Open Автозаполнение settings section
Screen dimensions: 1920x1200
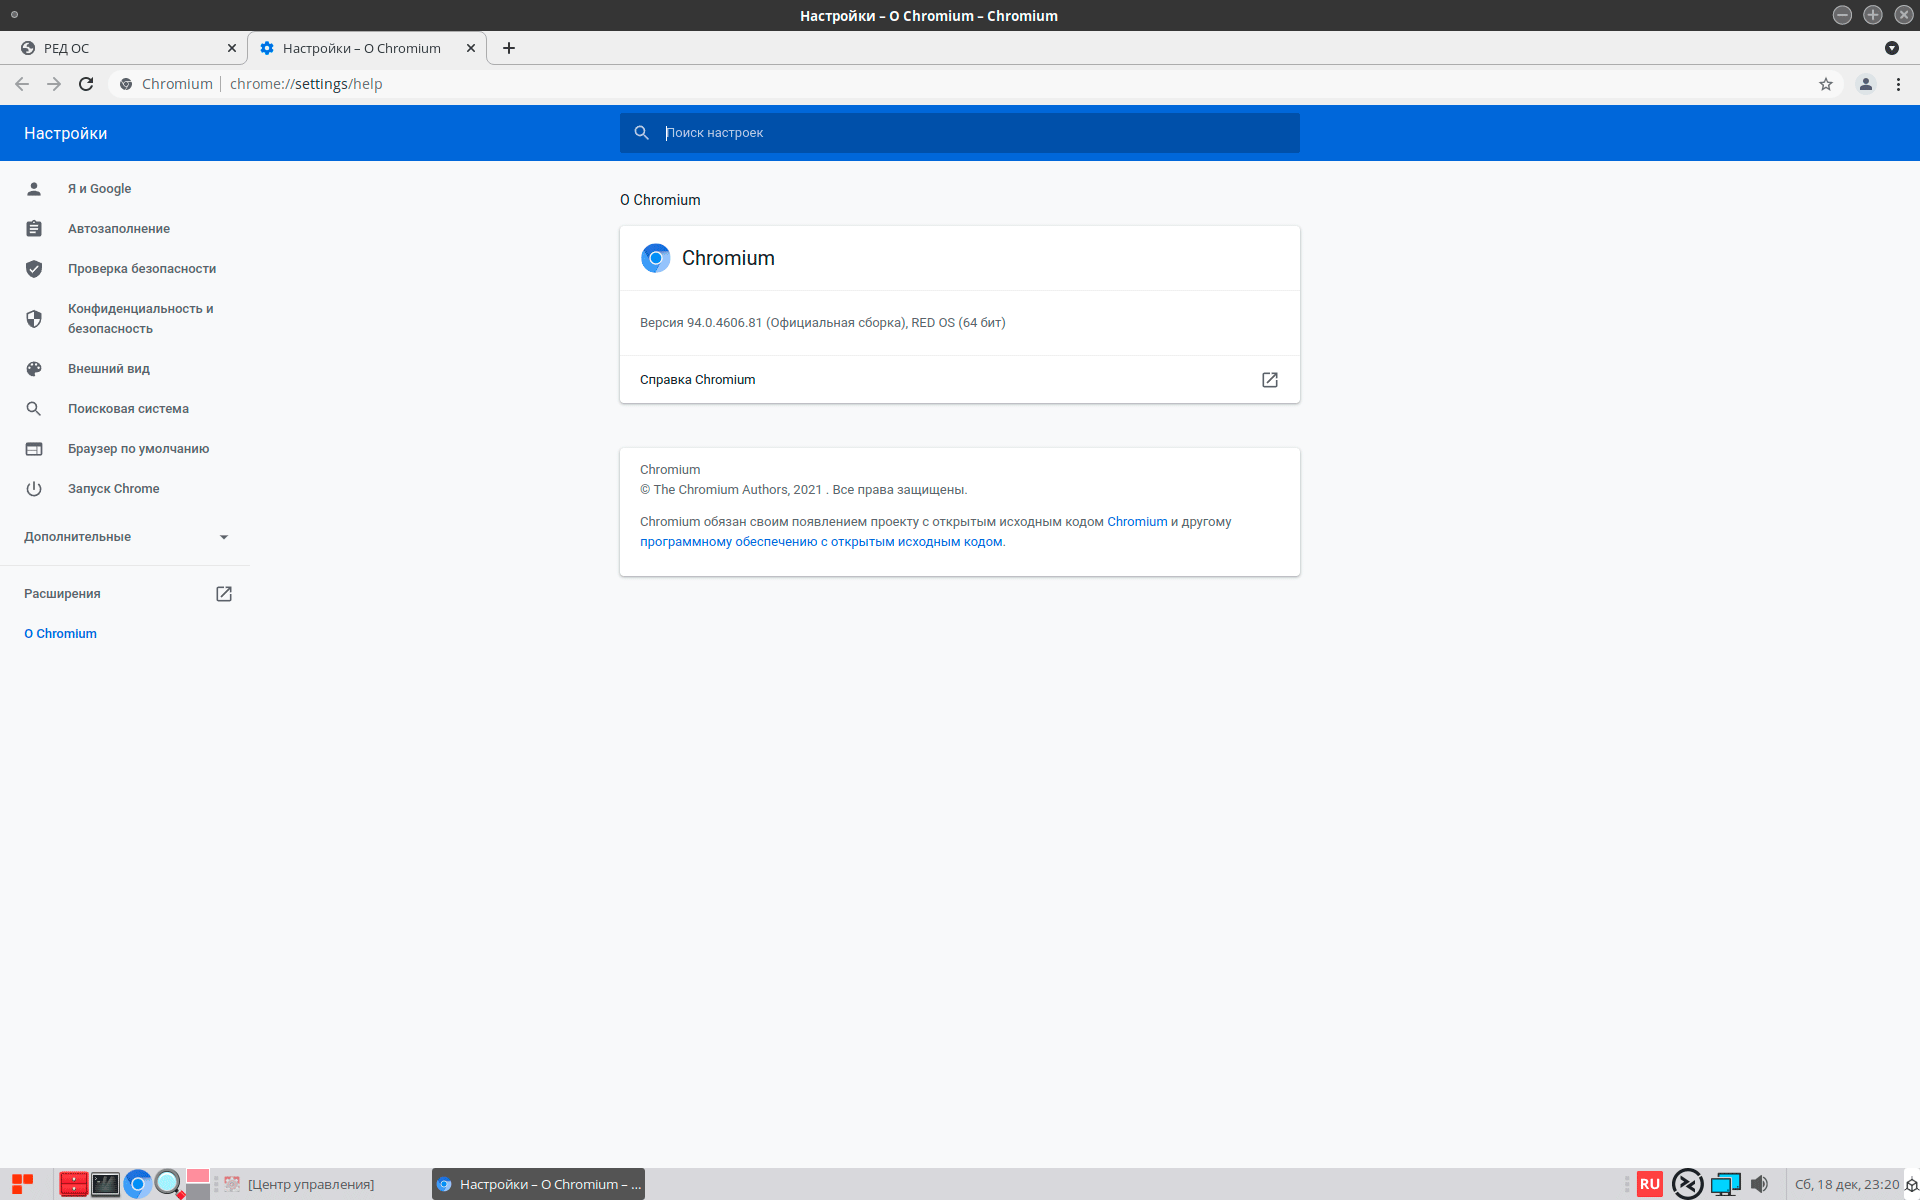(x=118, y=229)
